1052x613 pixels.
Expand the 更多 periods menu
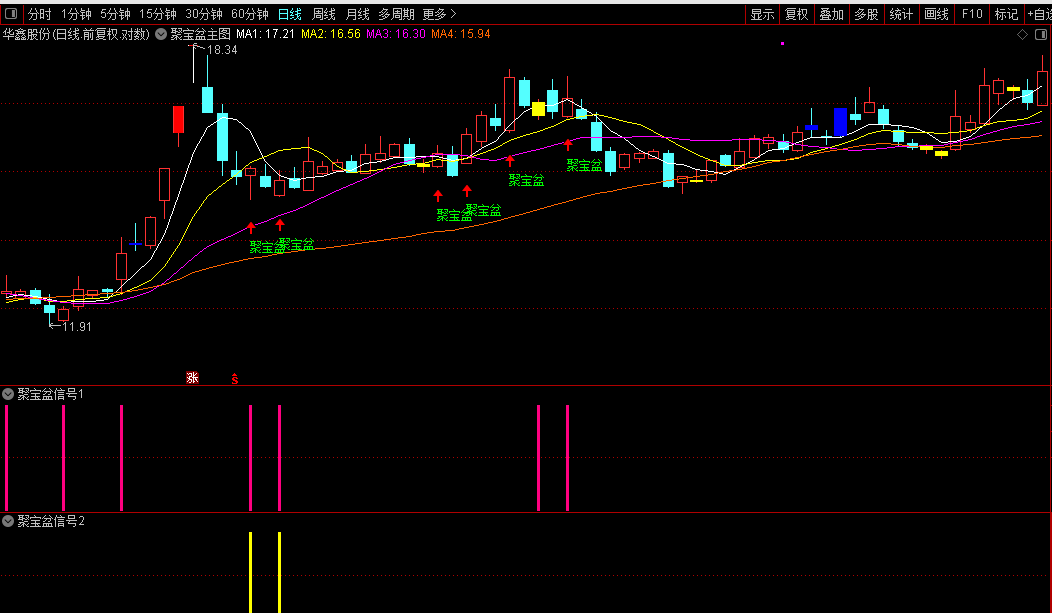[439, 14]
